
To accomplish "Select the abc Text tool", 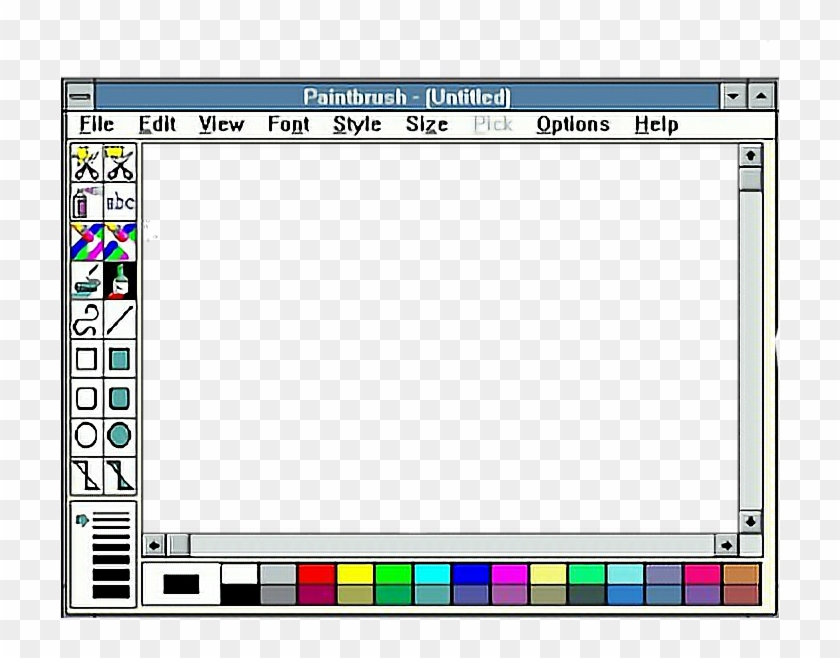I will click(119, 202).
